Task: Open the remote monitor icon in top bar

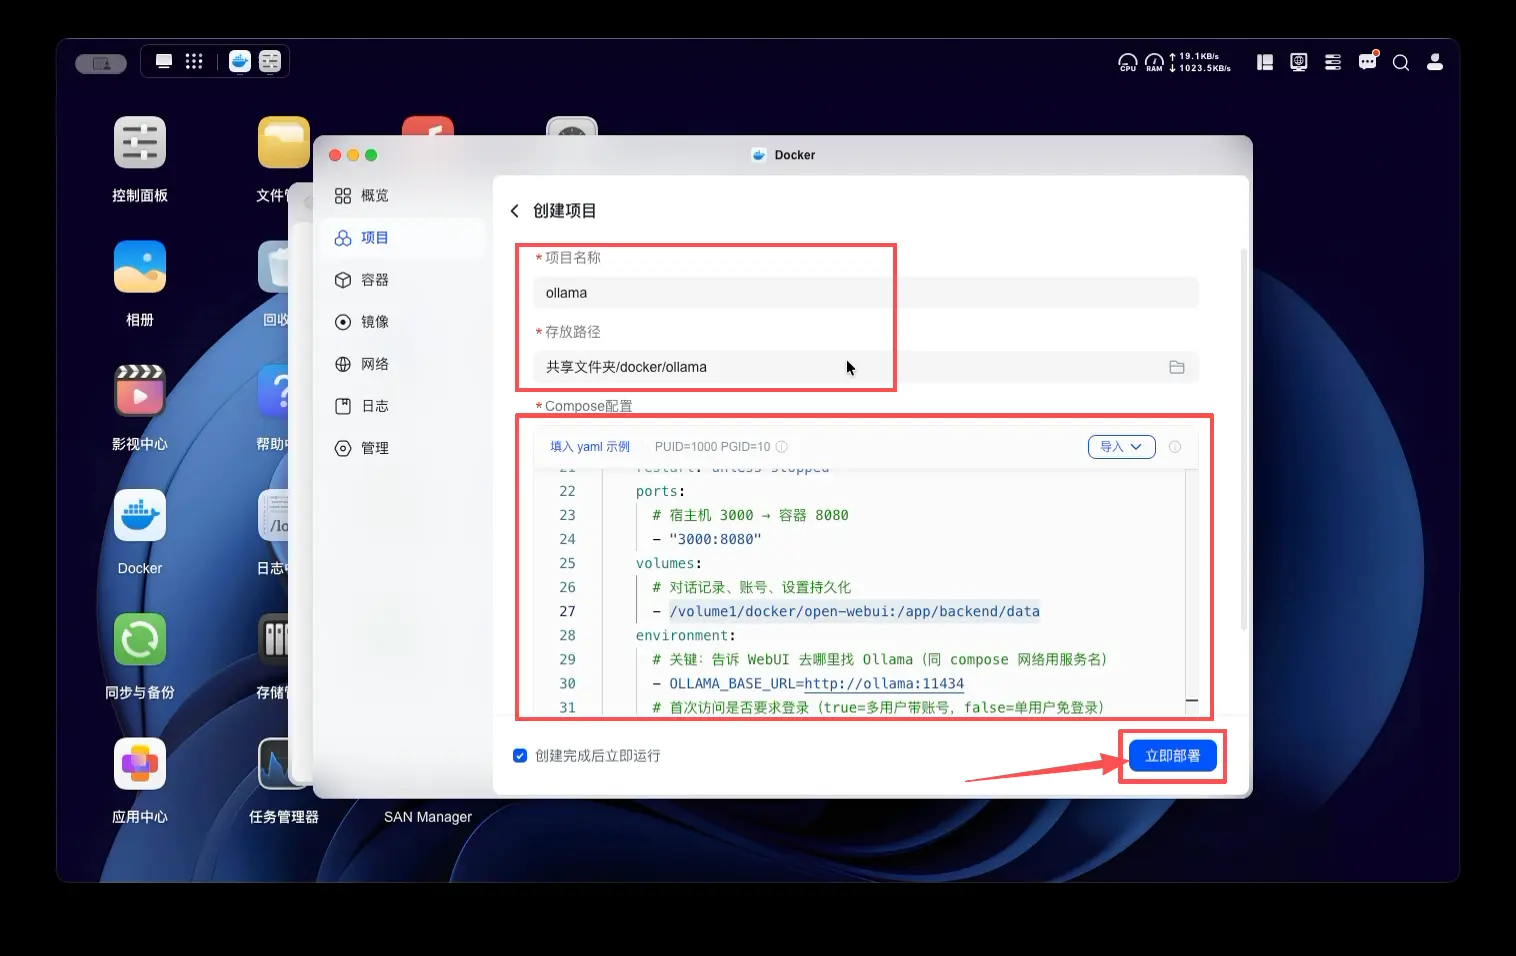Action: point(1299,62)
